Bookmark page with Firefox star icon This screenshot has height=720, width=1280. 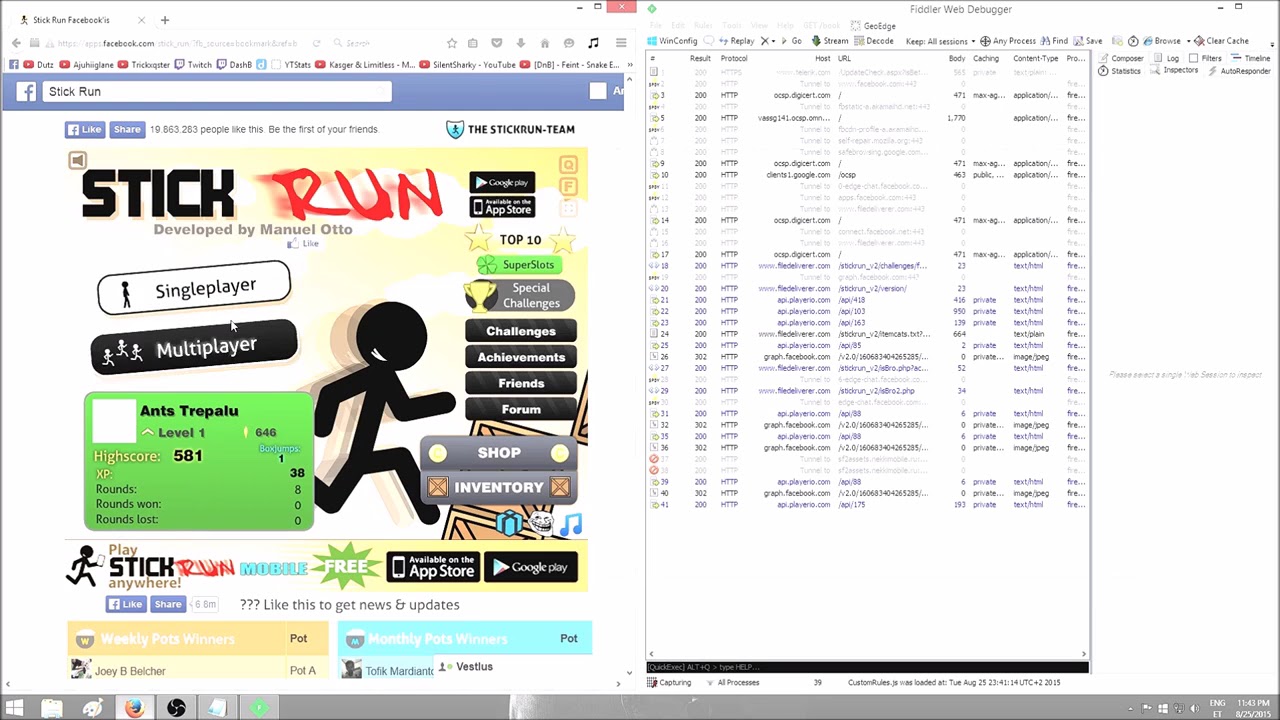(x=452, y=43)
